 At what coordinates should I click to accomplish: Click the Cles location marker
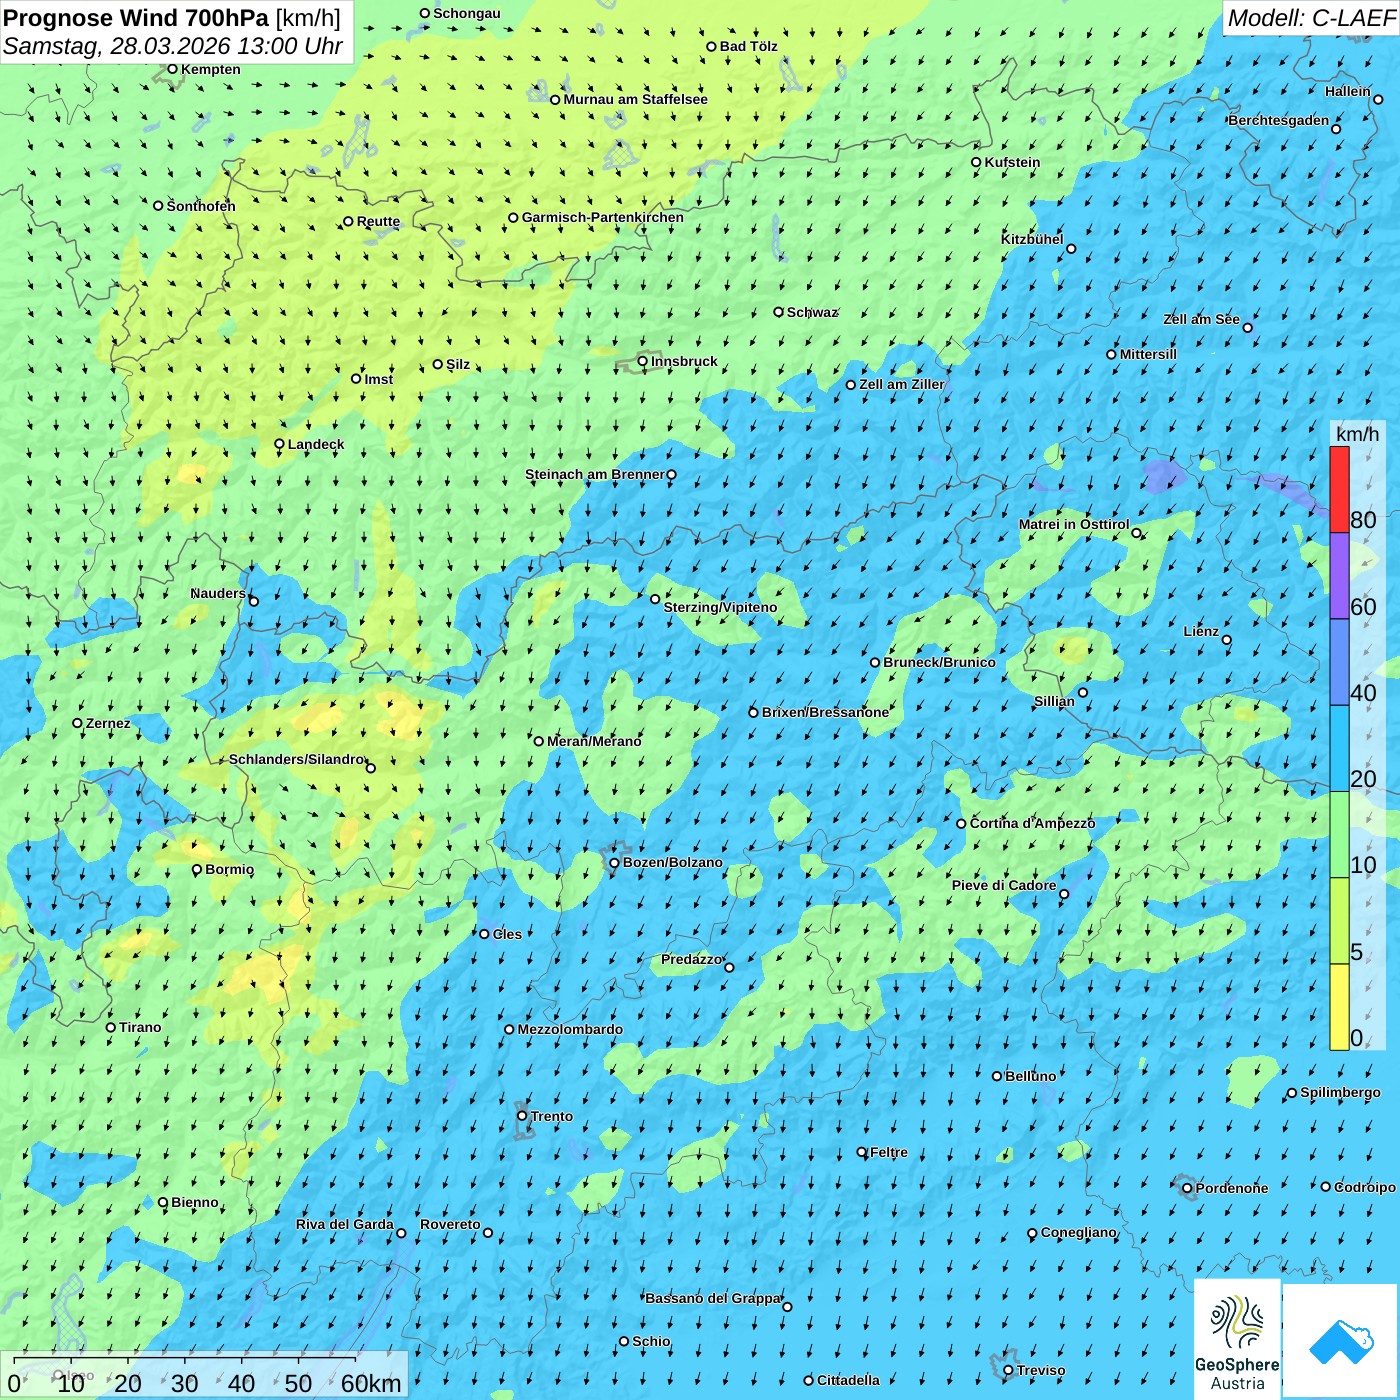click(484, 934)
